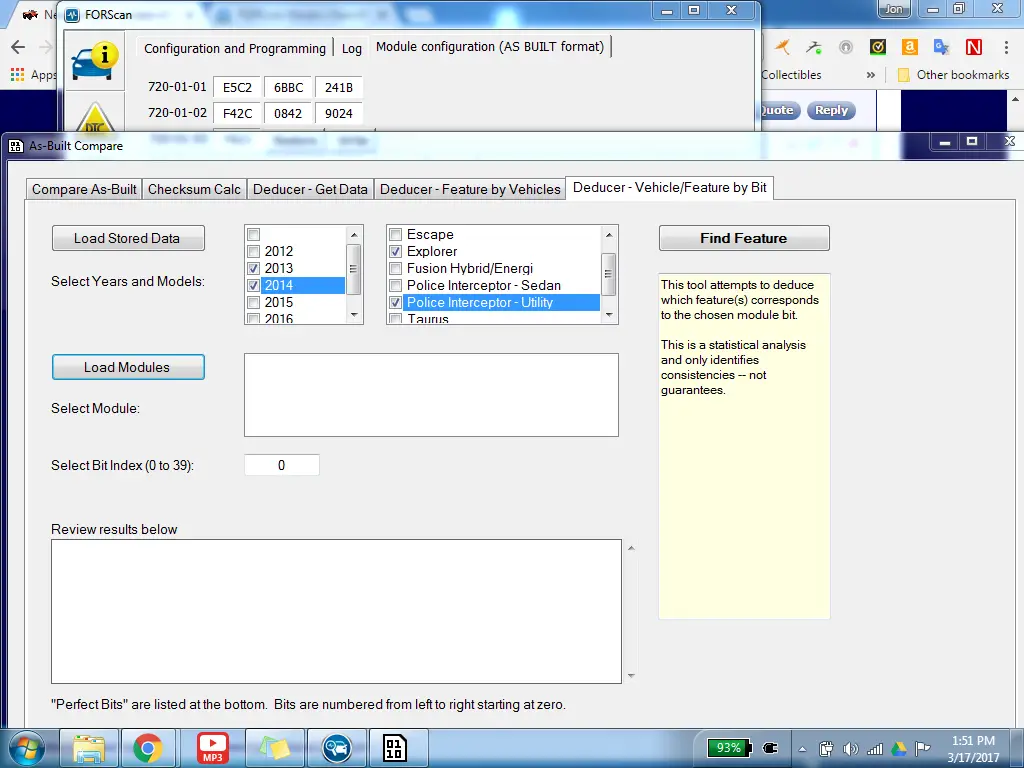Click inside the Review results text box
Viewport: 1024px width, 768px height.
coord(336,611)
